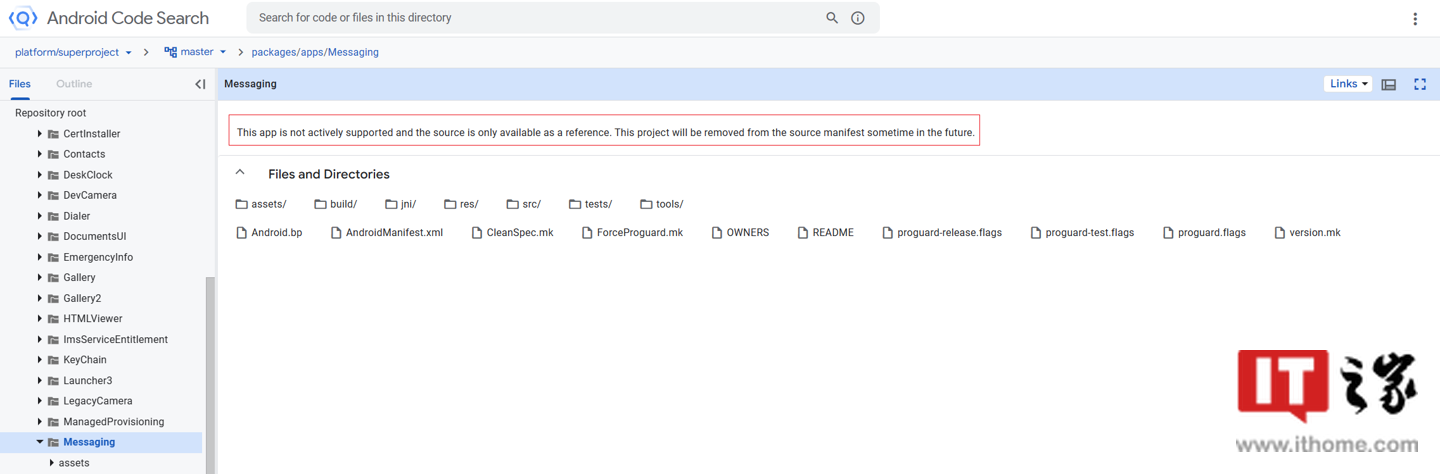Collapse the Files and Directories section
This screenshot has width=1440, height=474.
pos(240,173)
